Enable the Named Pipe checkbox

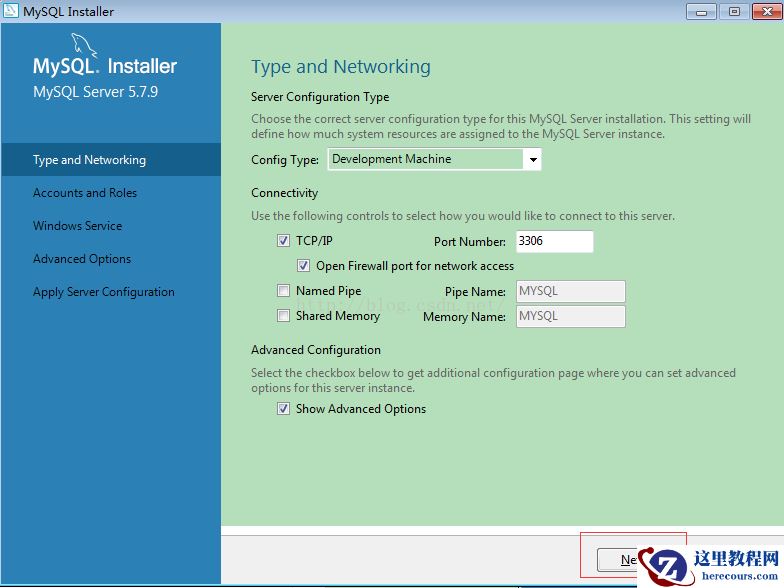tap(283, 290)
